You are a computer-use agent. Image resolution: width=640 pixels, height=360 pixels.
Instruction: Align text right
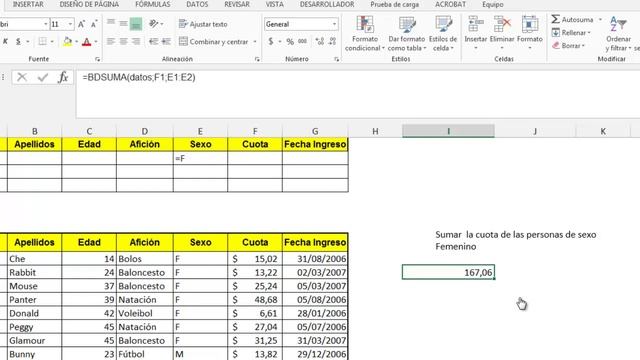pos(136,42)
